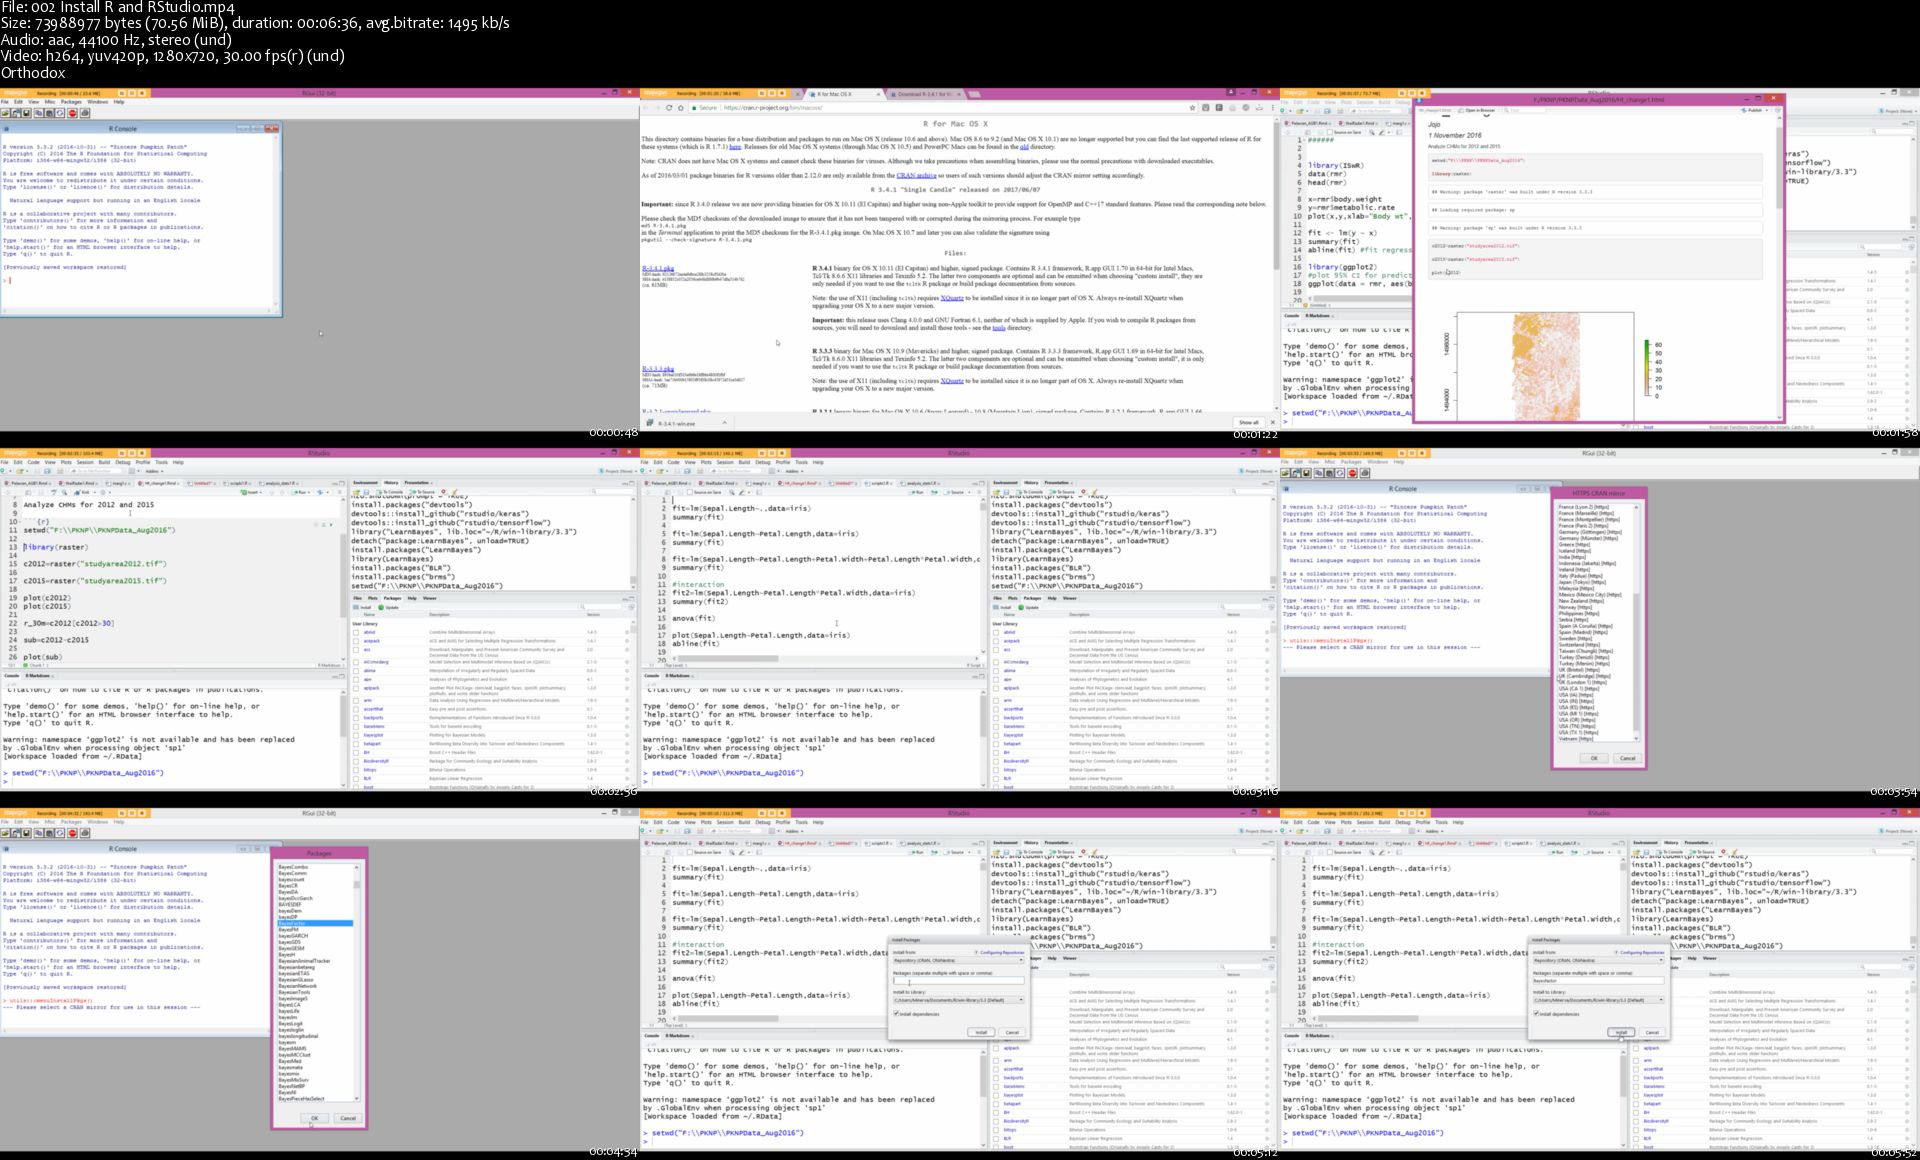Screen dimensions: 1920x1160
Task: Click the Run icon in the 00:05:12 RStudio editor toolbar
Action: (917, 852)
